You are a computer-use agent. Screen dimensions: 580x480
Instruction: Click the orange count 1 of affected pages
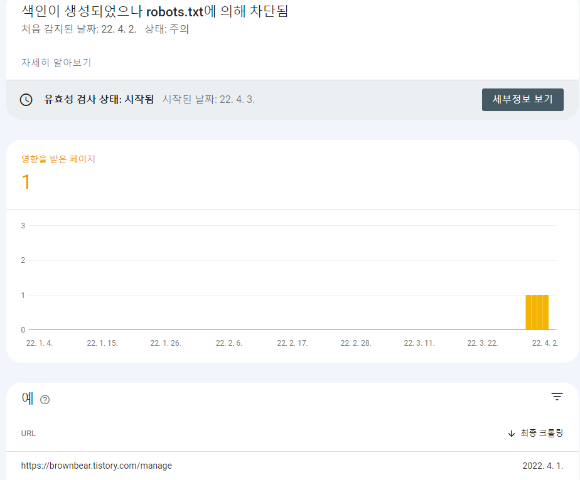pyautogui.click(x=26, y=182)
